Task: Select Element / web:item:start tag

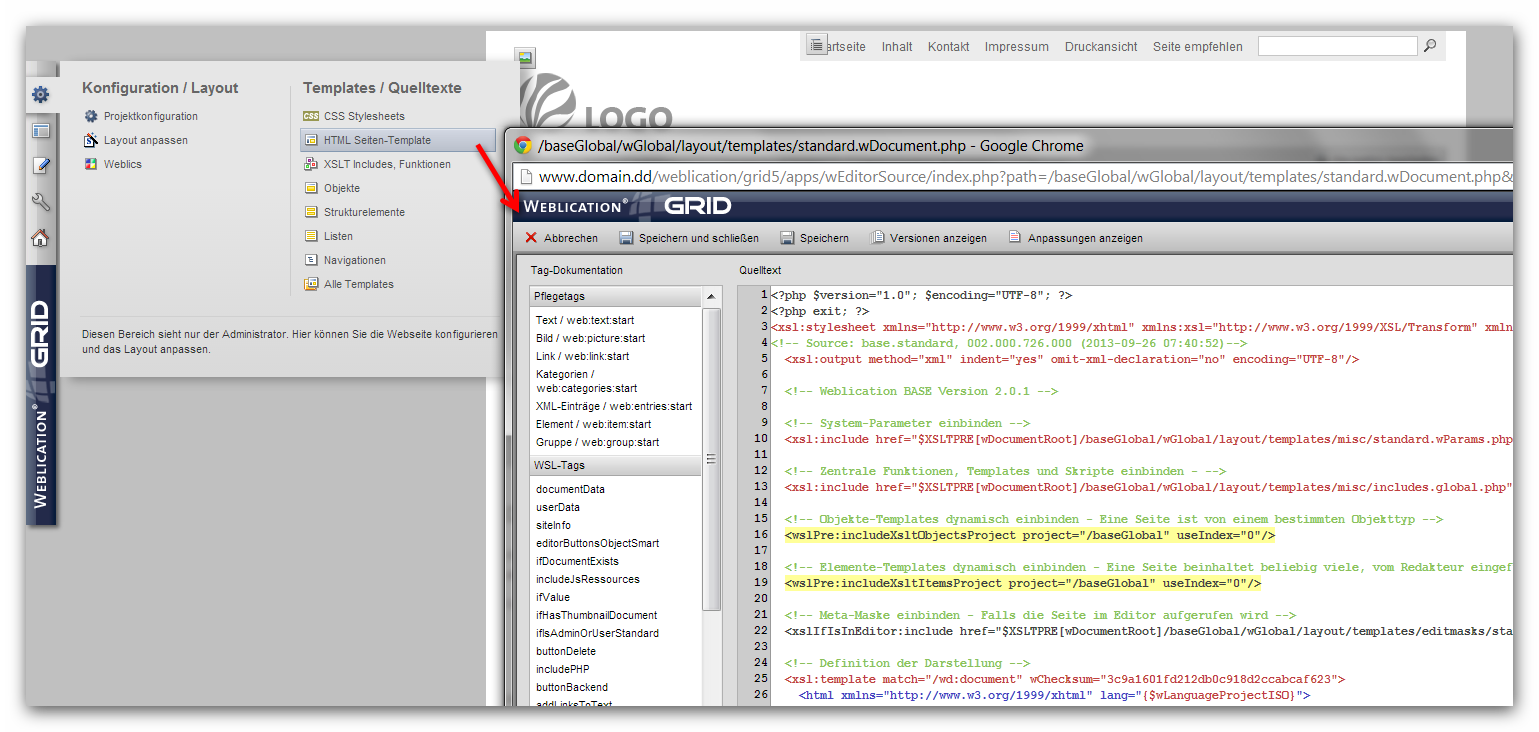Action: [x=594, y=424]
